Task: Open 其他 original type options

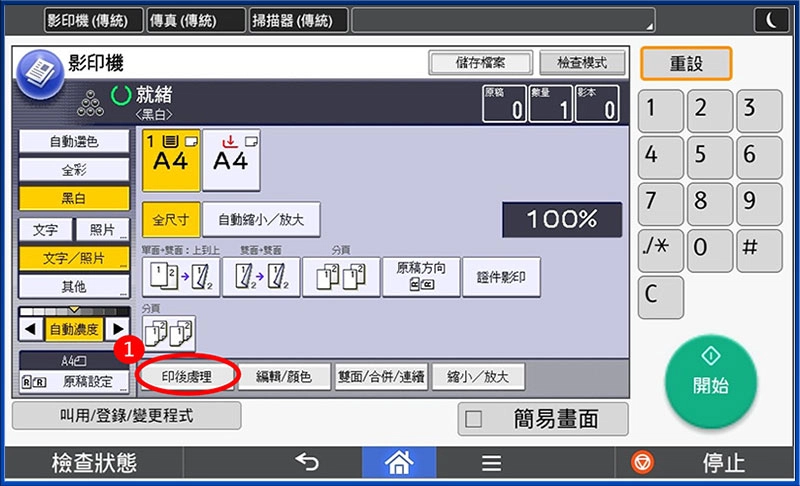Action: (74, 287)
